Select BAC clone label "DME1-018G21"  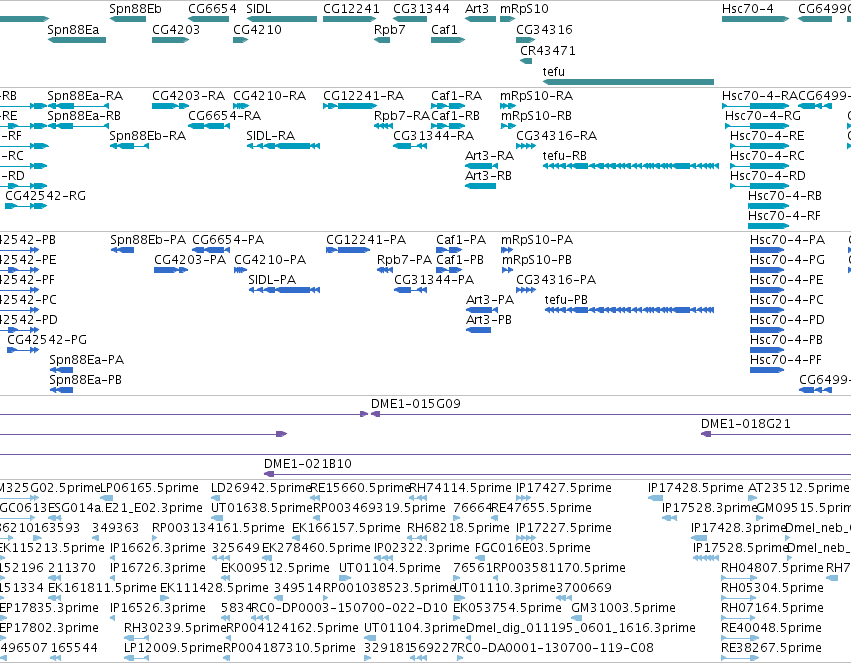[746, 424]
